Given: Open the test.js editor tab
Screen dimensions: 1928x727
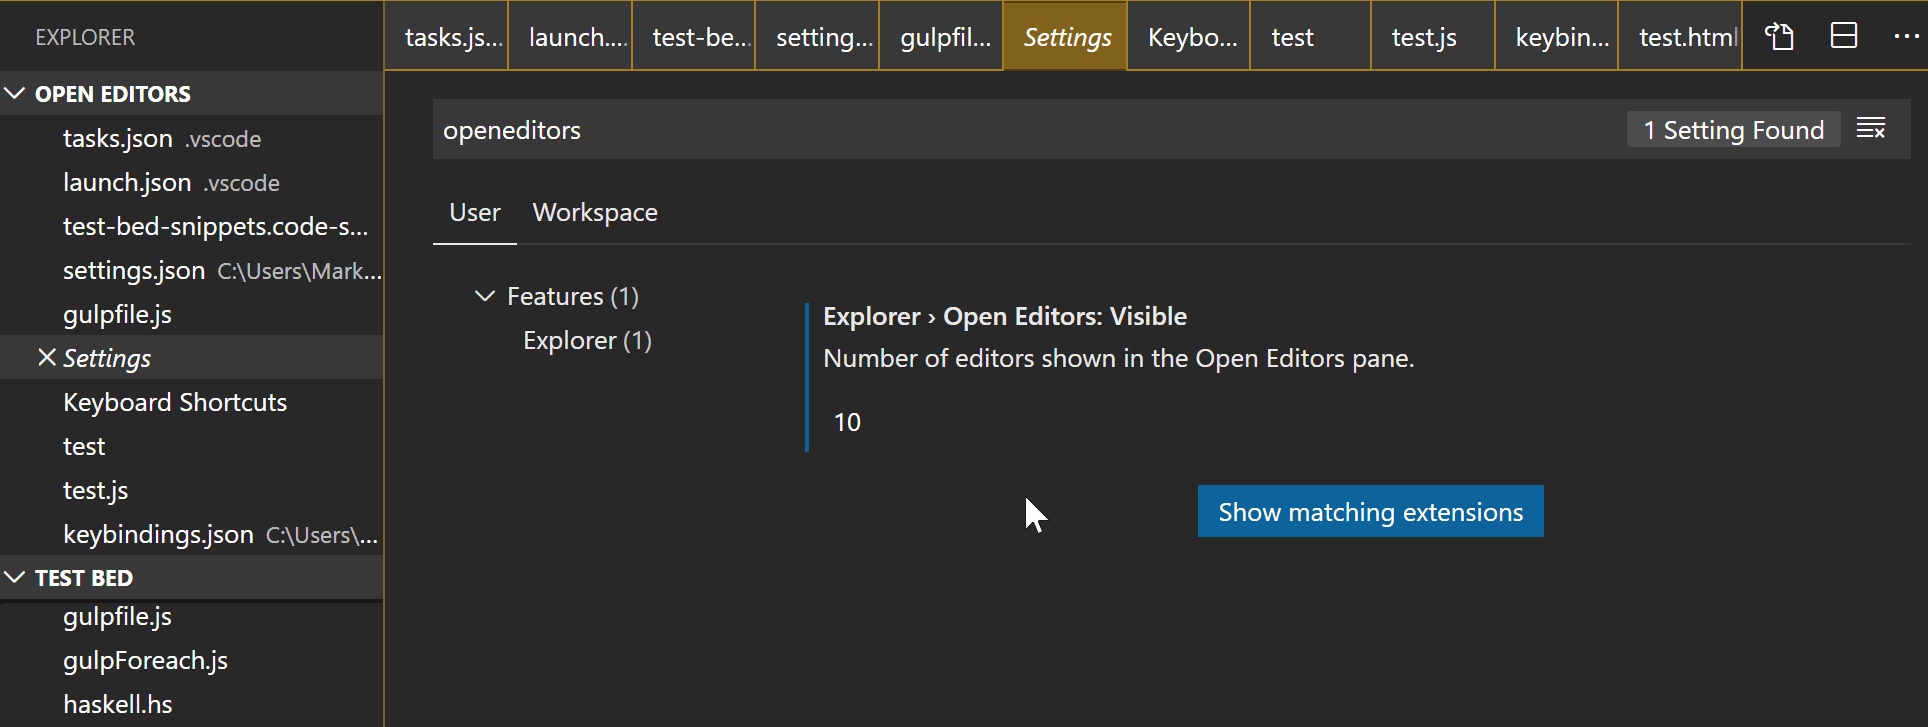Looking at the screenshot, I should 1424,38.
